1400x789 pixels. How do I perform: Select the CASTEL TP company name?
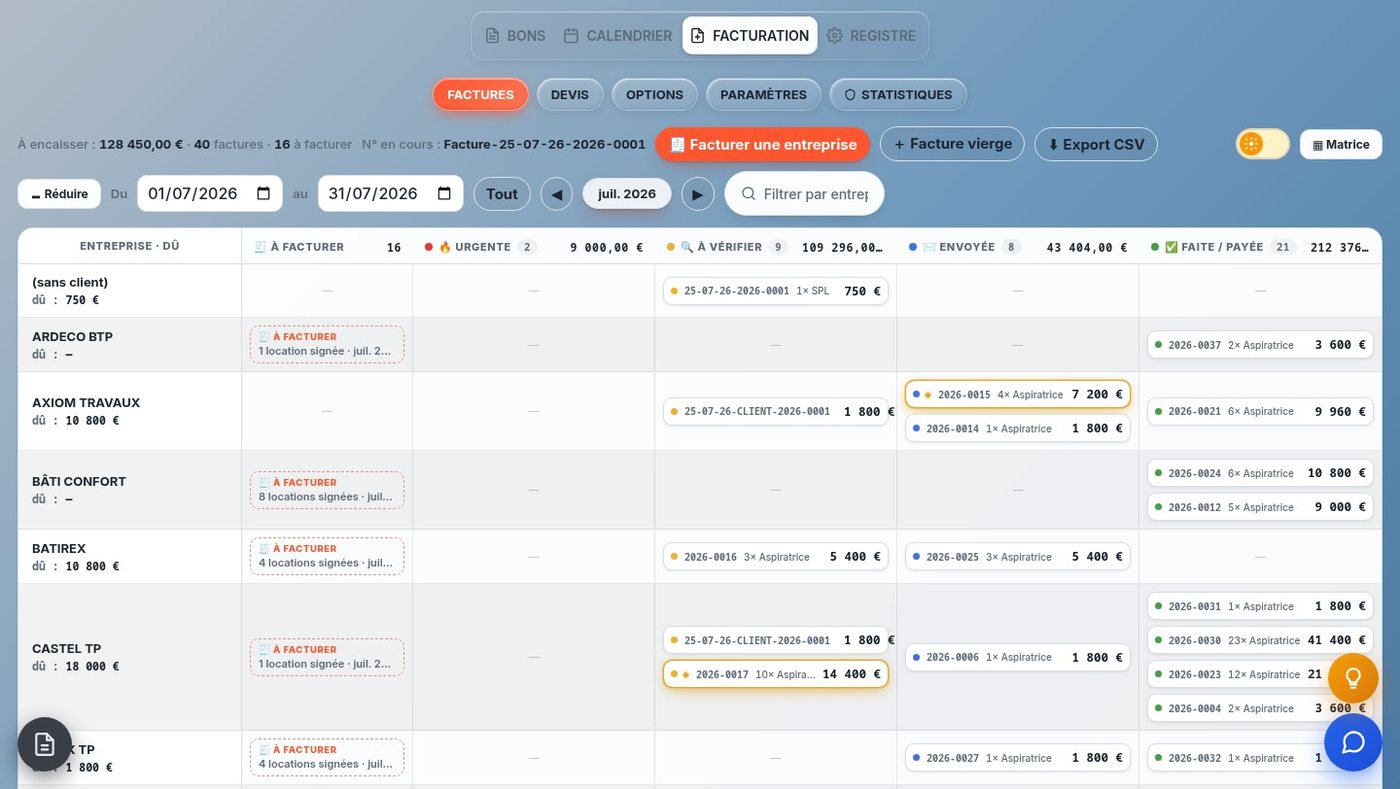[x=66, y=649]
